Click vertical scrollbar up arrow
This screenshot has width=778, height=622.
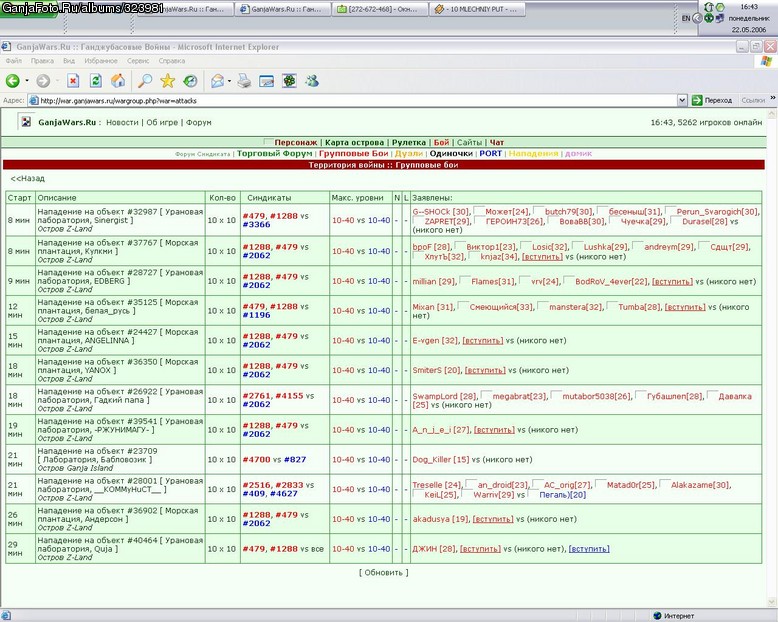772,114
